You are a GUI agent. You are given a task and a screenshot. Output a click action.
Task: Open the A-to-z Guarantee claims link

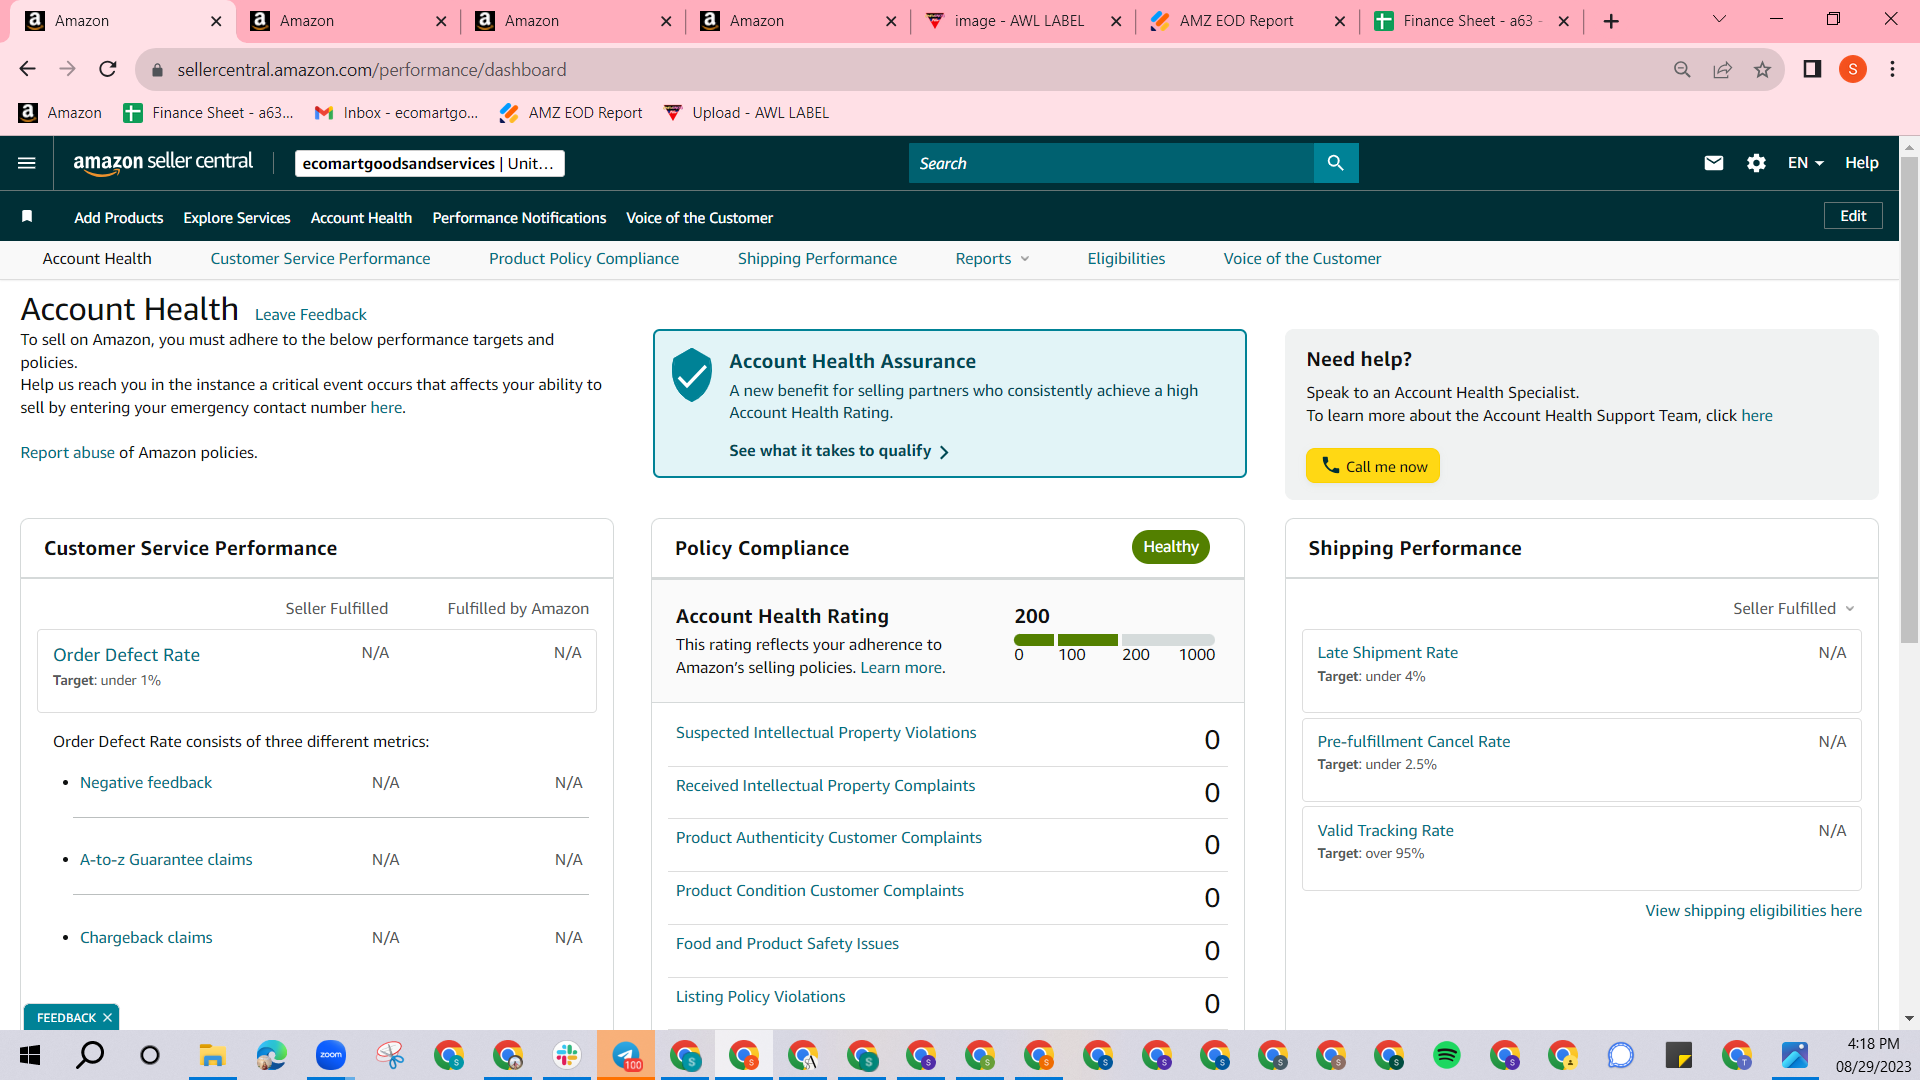166,859
